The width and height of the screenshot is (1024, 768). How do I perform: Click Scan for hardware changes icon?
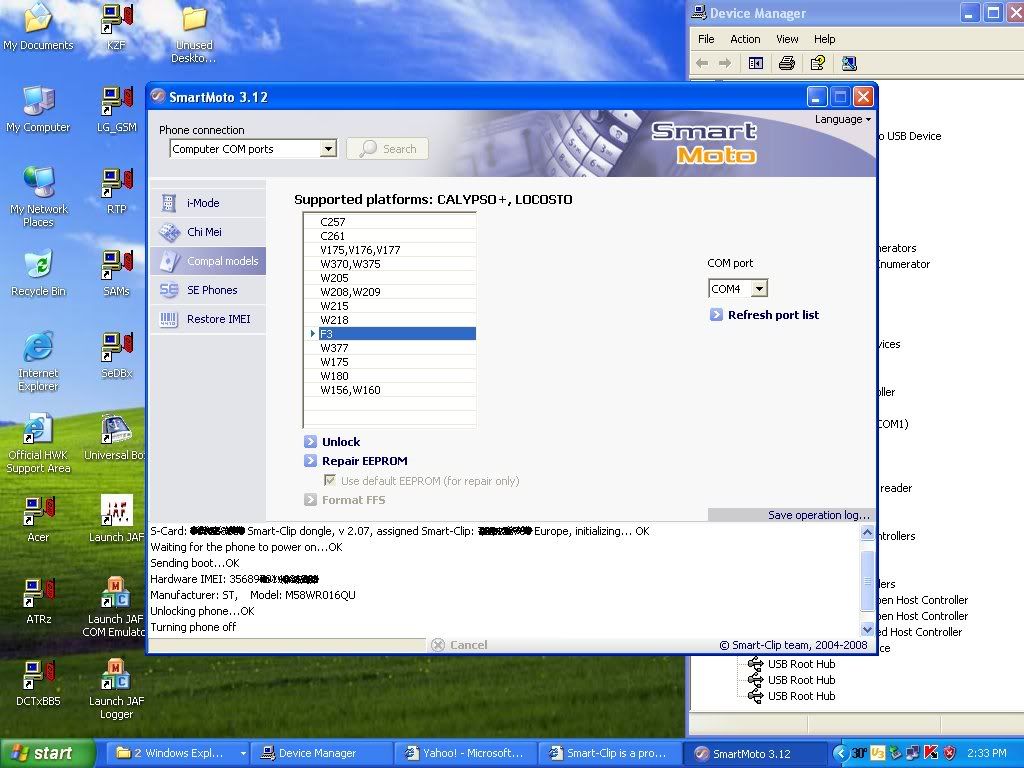849,63
